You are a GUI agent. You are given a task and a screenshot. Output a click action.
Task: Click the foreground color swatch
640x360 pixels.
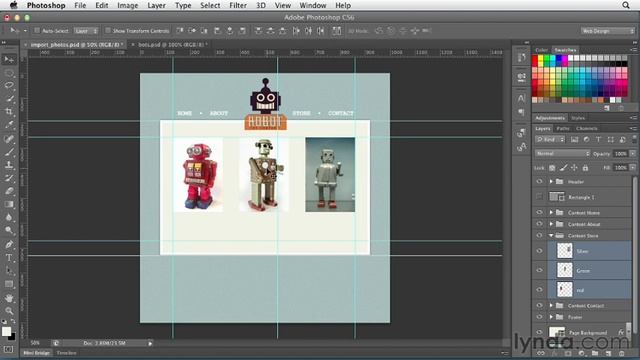click(6, 331)
